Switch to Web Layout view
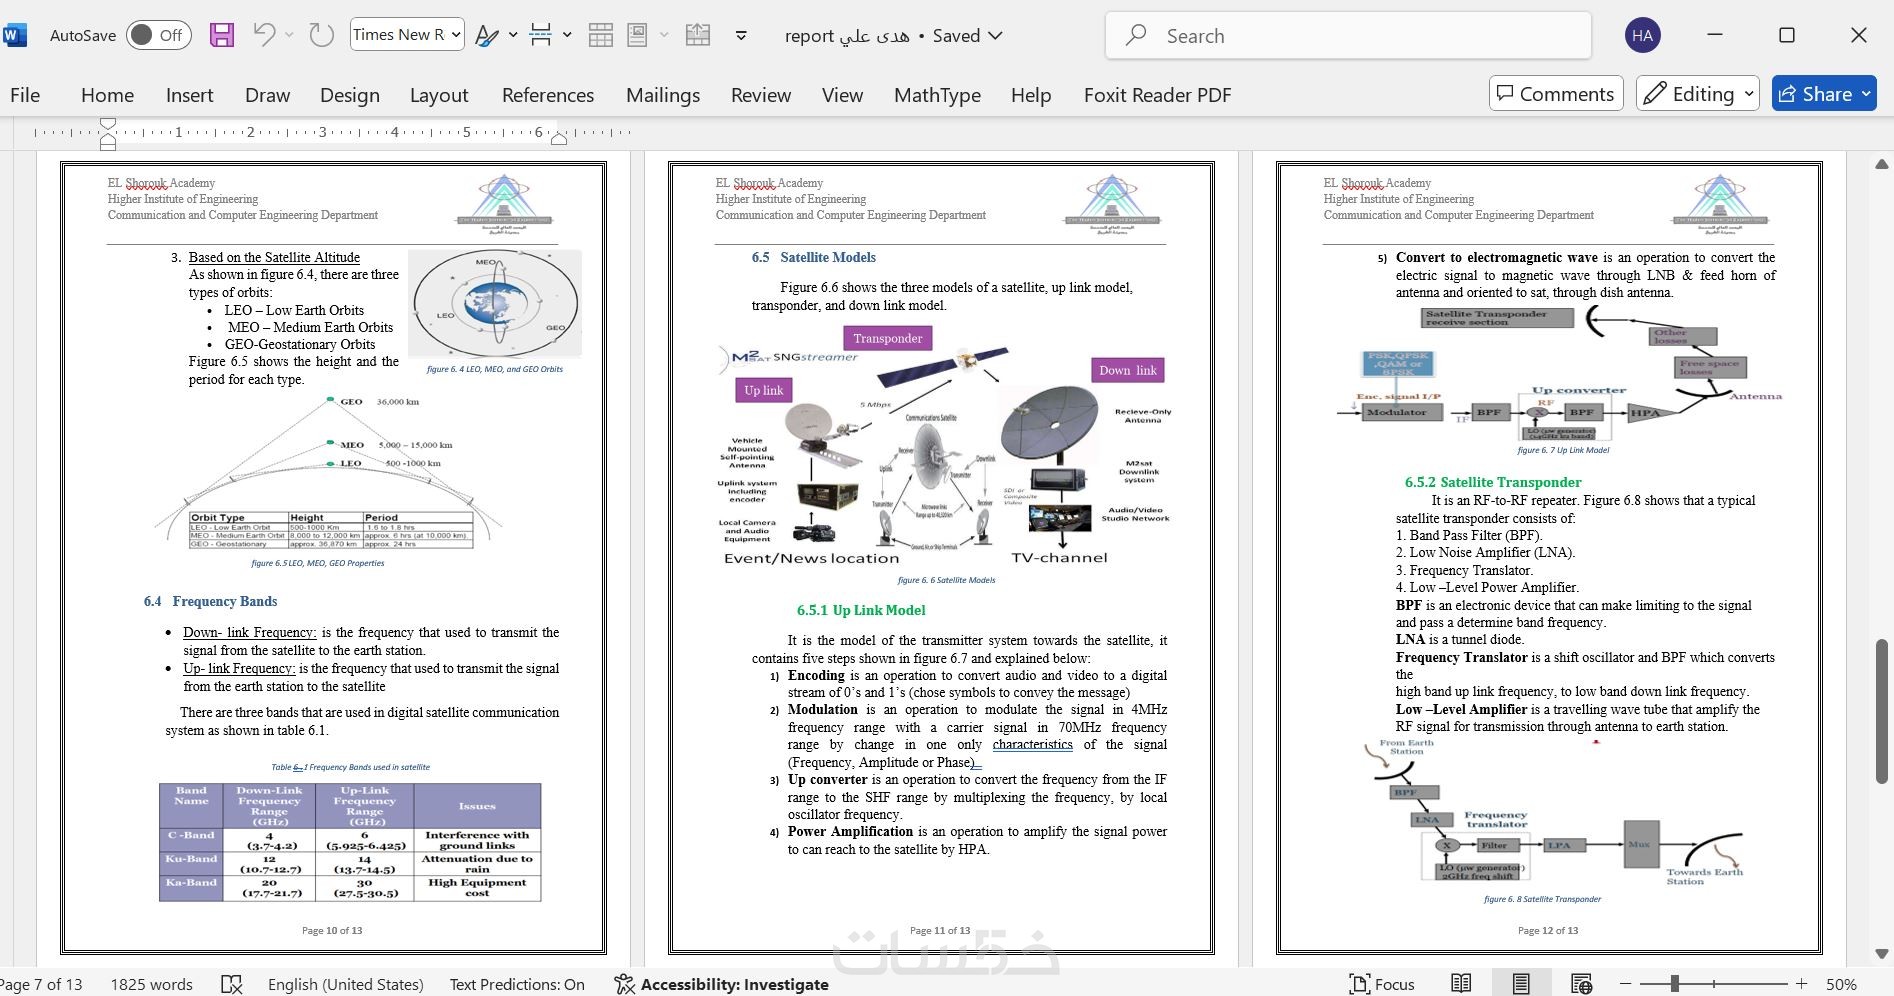The image size is (1894, 996). point(1581,984)
